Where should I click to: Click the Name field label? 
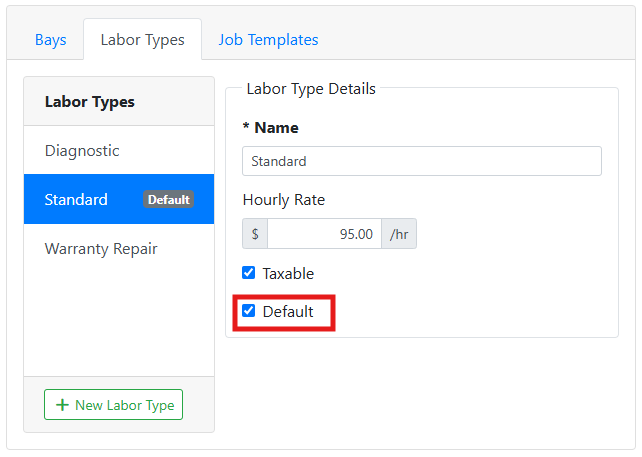coord(271,128)
